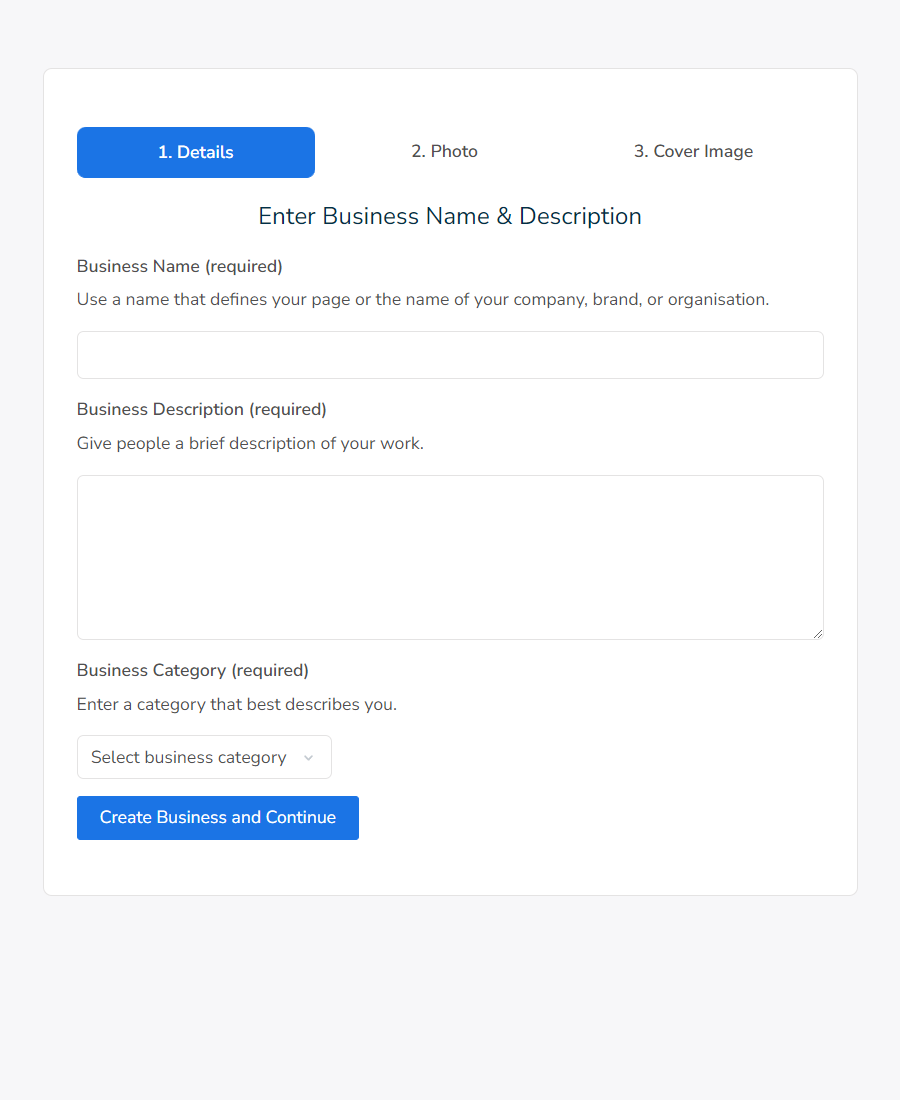Open the Select business category dropdown
The image size is (900, 1100).
point(204,757)
